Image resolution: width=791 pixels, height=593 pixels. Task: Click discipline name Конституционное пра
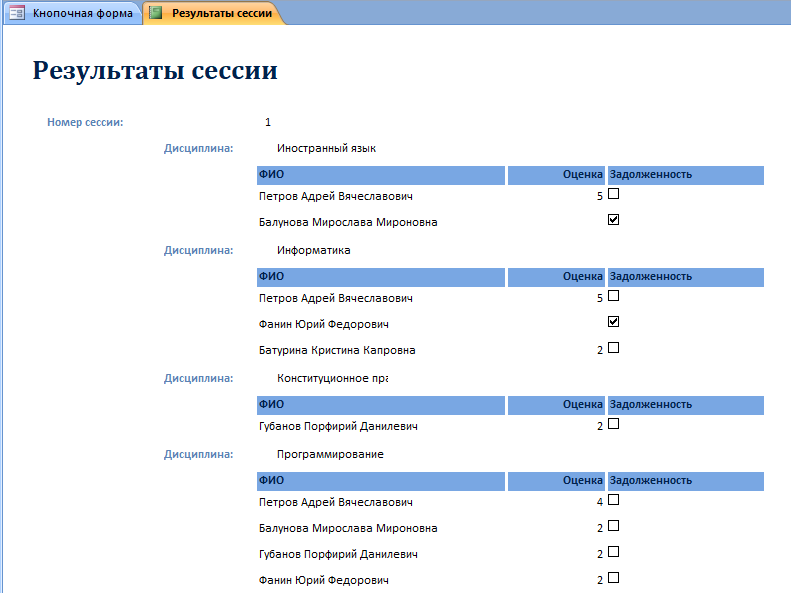[332, 378]
